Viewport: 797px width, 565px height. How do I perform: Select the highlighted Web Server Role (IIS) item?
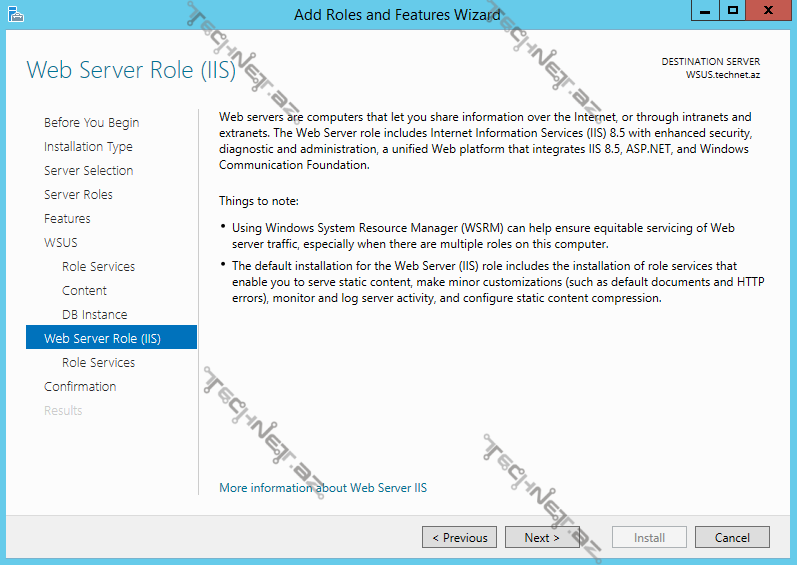[x=102, y=339]
